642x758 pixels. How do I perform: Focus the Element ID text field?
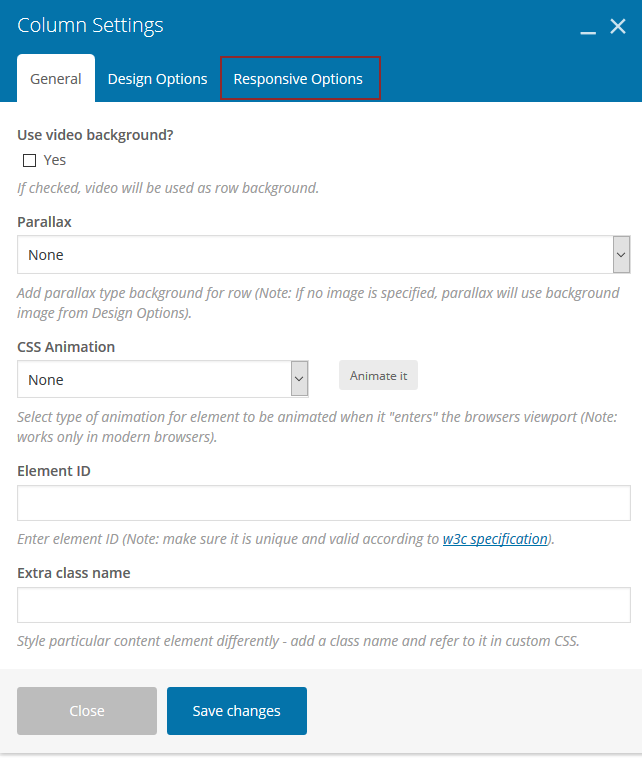point(323,503)
